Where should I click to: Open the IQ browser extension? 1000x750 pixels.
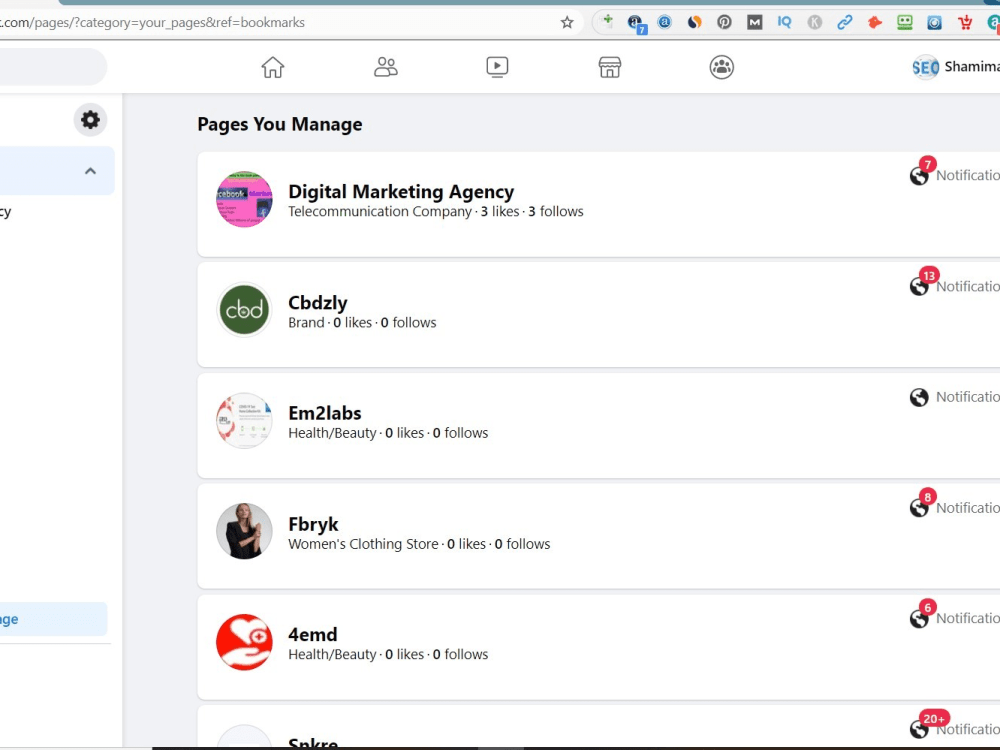(784, 22)
